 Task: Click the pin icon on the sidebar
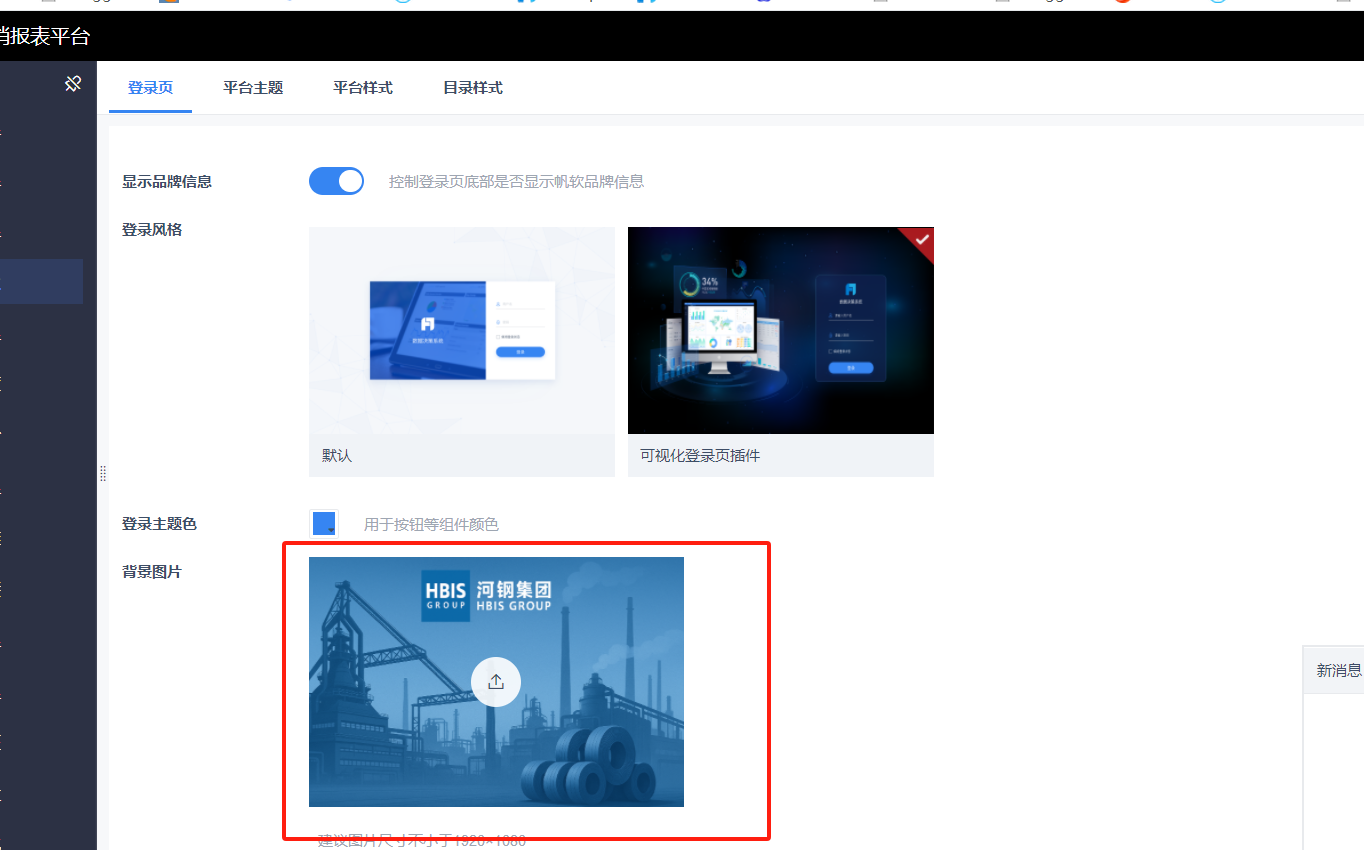pyautogui.click(x=73, y=84)
